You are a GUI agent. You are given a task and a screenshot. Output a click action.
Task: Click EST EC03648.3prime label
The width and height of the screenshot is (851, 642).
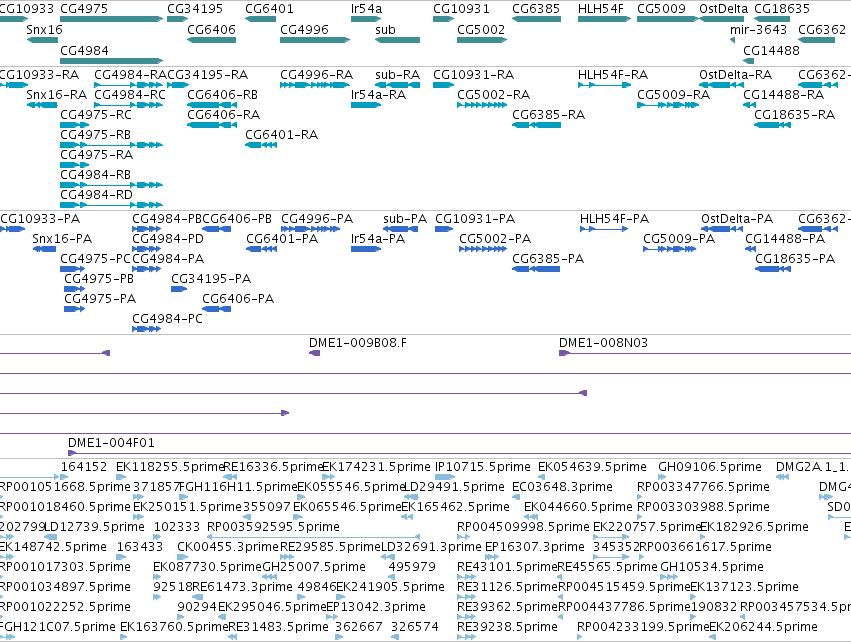tap(562, 487)
